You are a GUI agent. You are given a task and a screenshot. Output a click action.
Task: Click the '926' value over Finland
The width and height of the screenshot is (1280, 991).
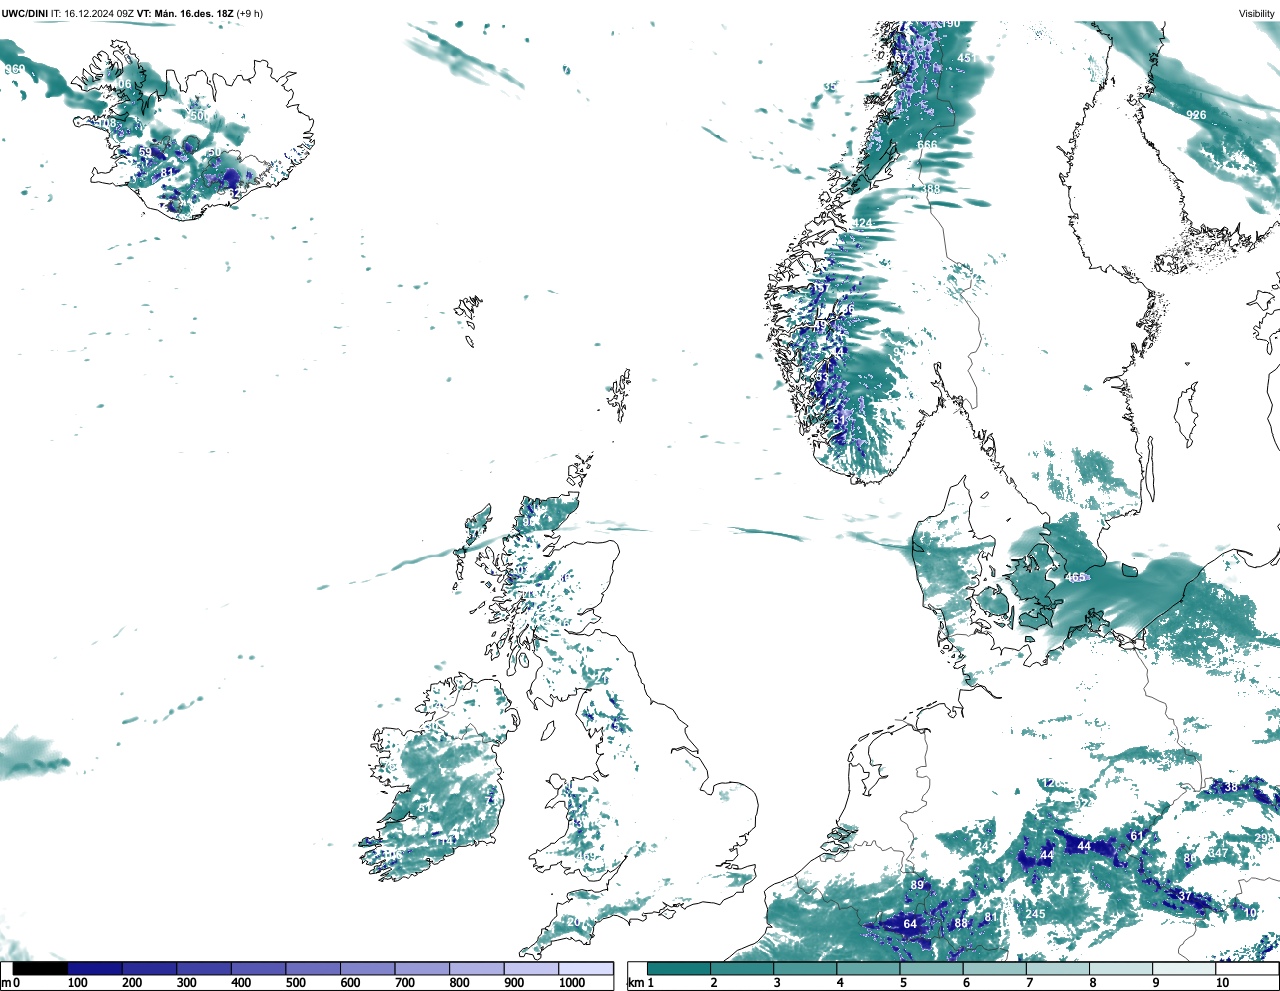tap(1196, 115)
